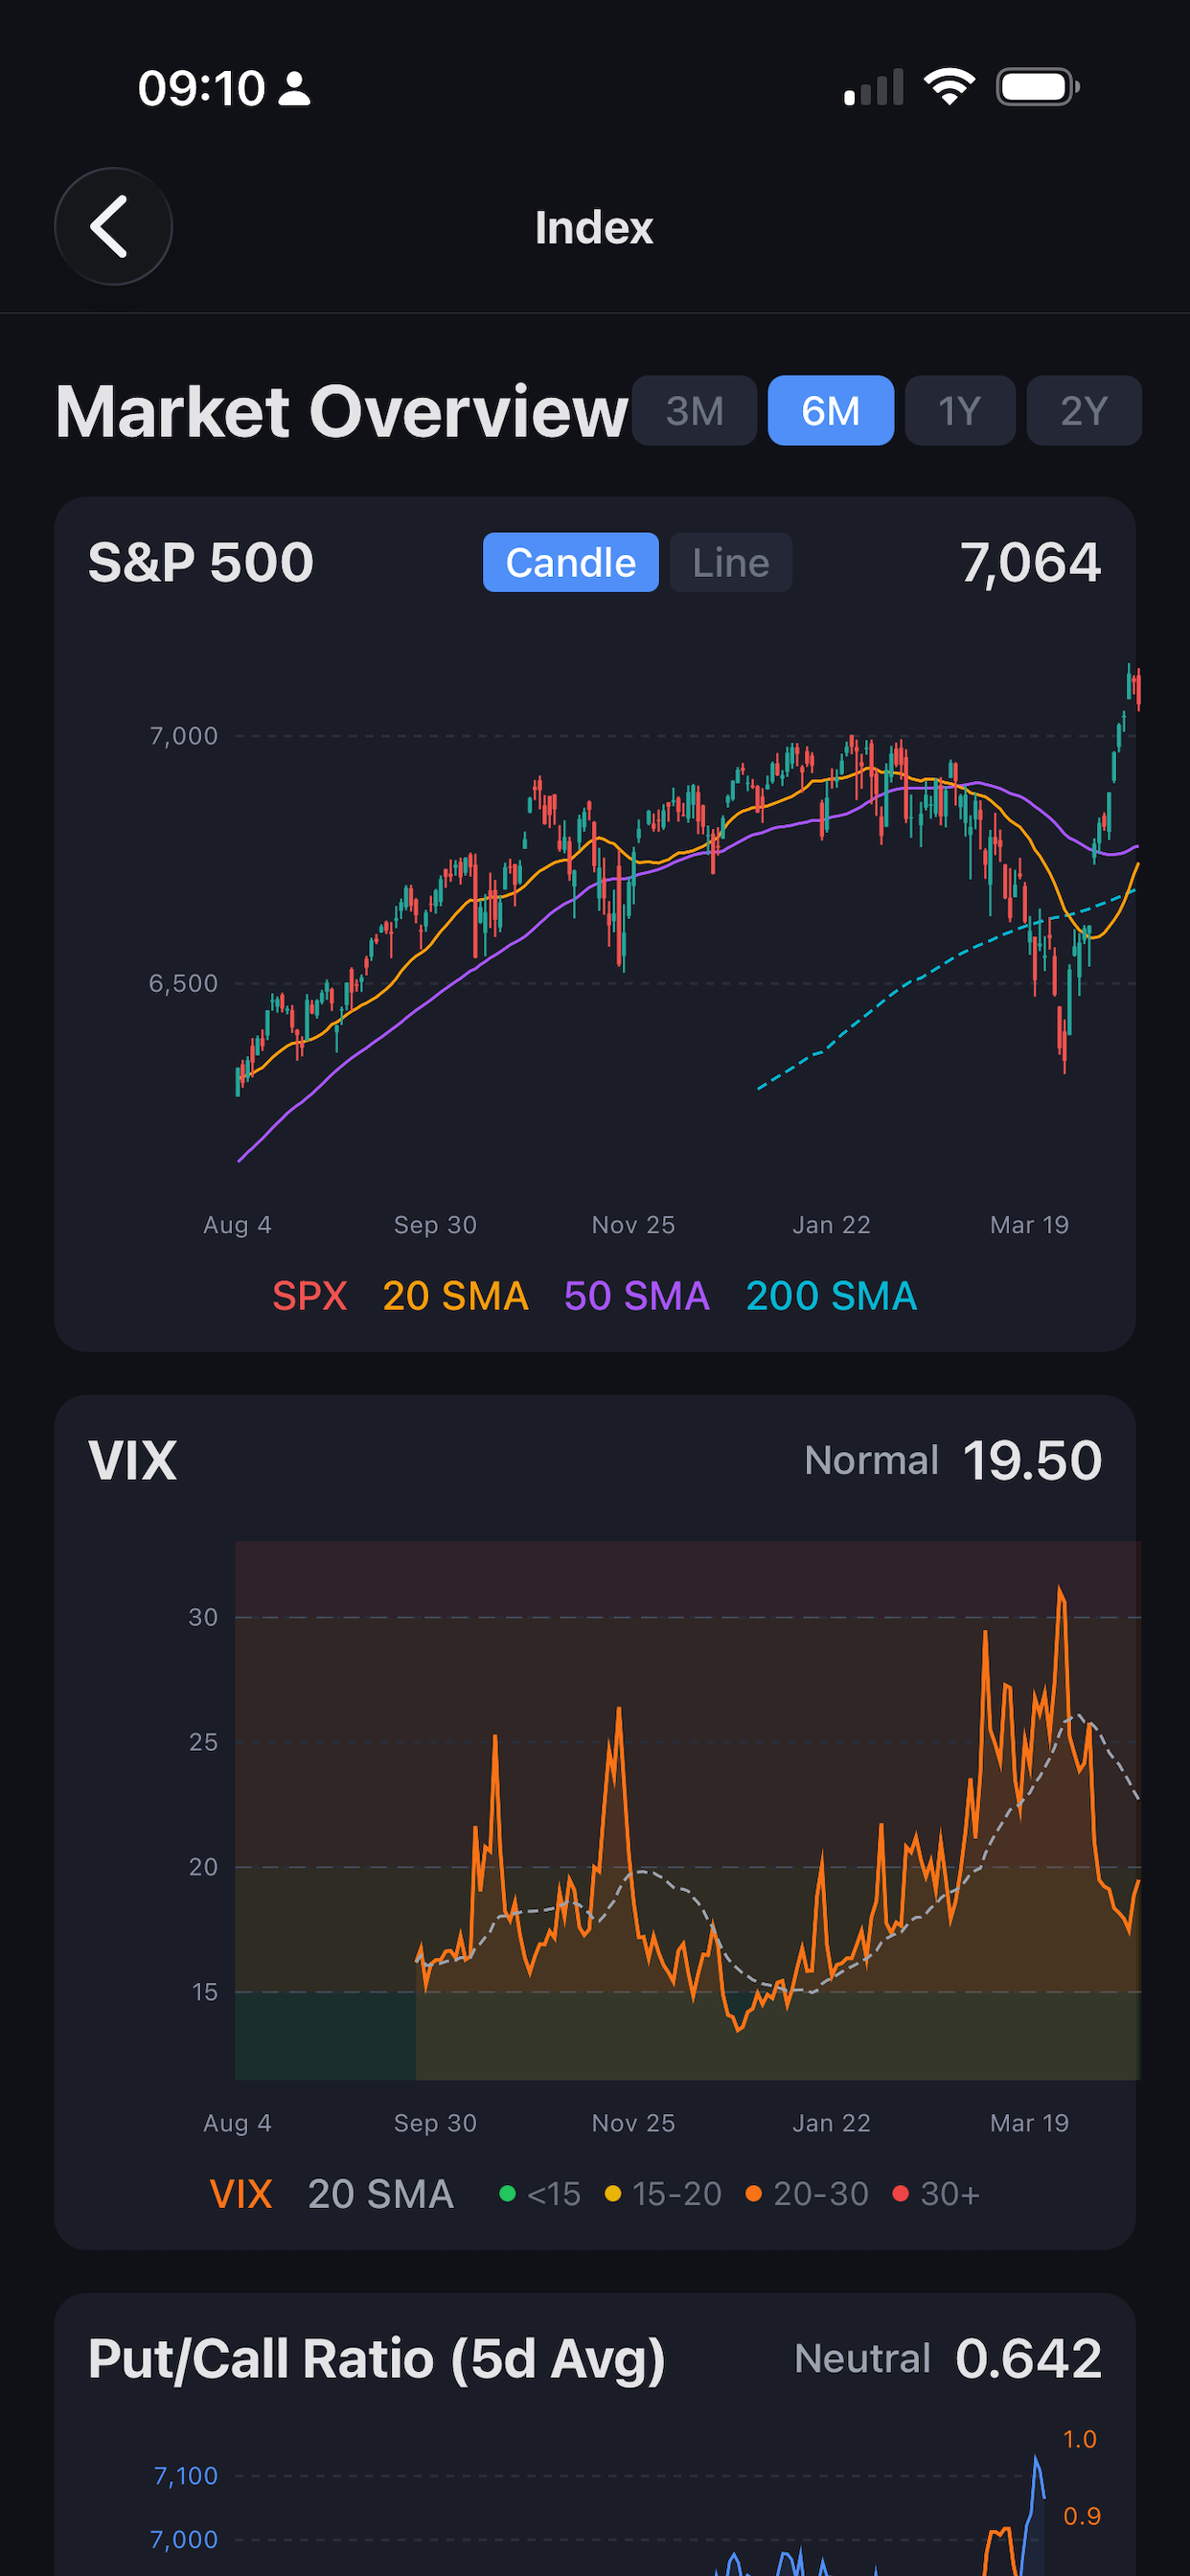Tap the Neutral status label
The height and width of the screenshot is (2576, 1190).
[863, 2359]
